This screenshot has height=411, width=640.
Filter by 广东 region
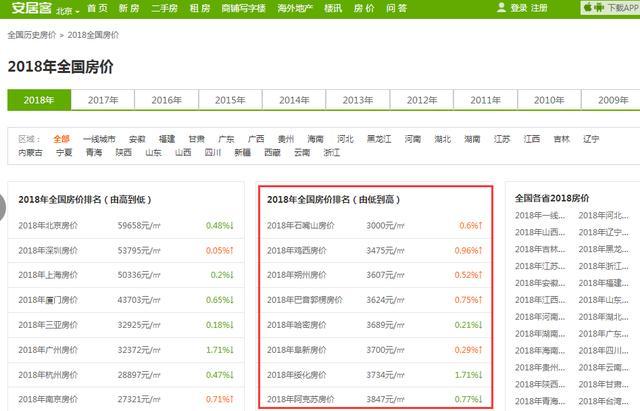[226, 139]
